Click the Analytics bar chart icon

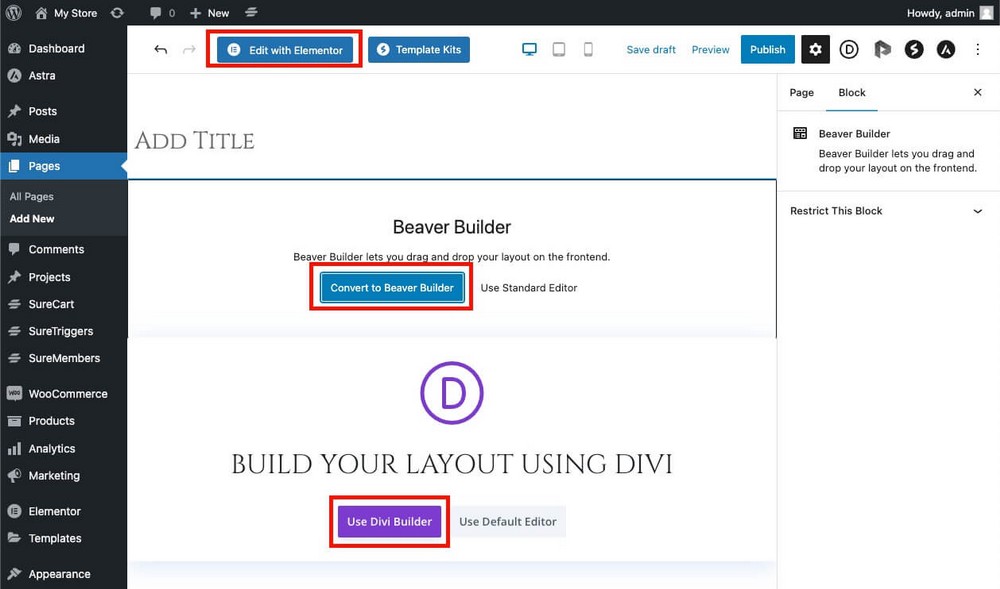pos(14,449)
